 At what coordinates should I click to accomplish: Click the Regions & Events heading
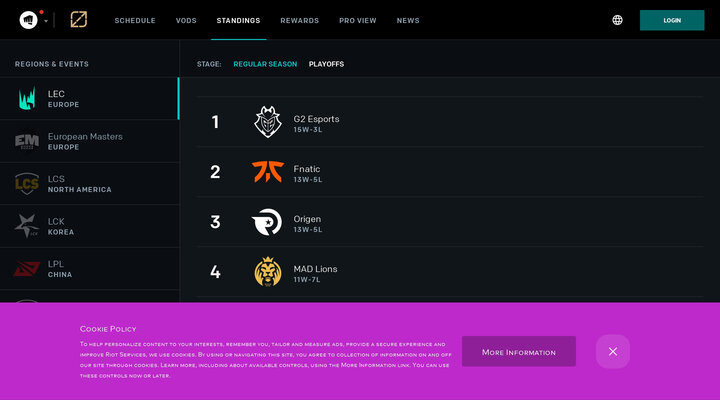coord(52,64)
